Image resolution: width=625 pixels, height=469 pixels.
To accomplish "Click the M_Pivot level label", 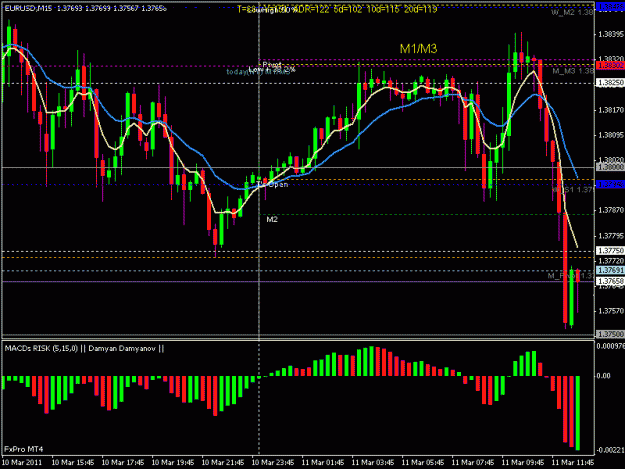I will click(571, 275).
